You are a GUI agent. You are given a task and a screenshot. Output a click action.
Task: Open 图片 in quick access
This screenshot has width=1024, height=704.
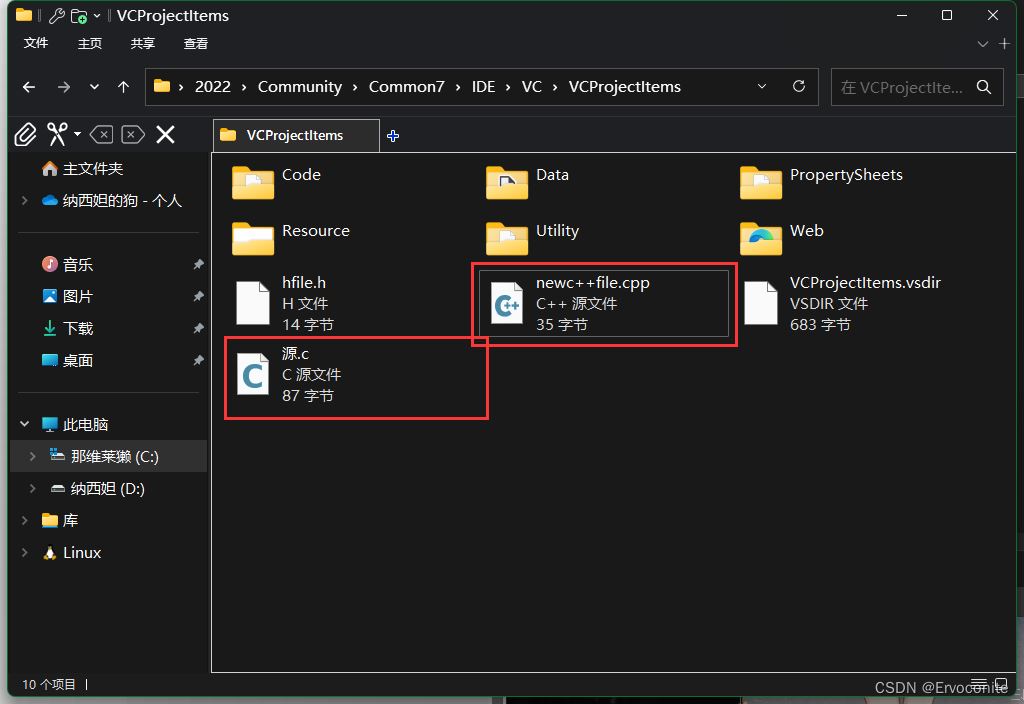coord(77,296)
